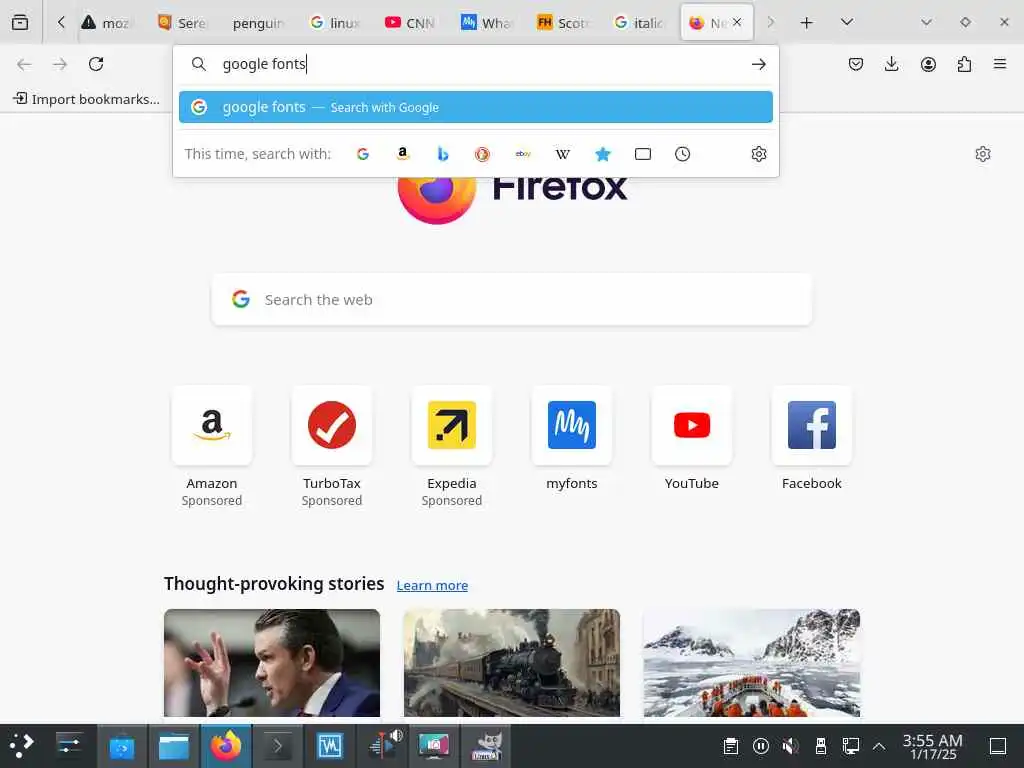Search this time with eBay
Image resolution: width=1024 pixels, height=768 pixels.
pos(522,154)
